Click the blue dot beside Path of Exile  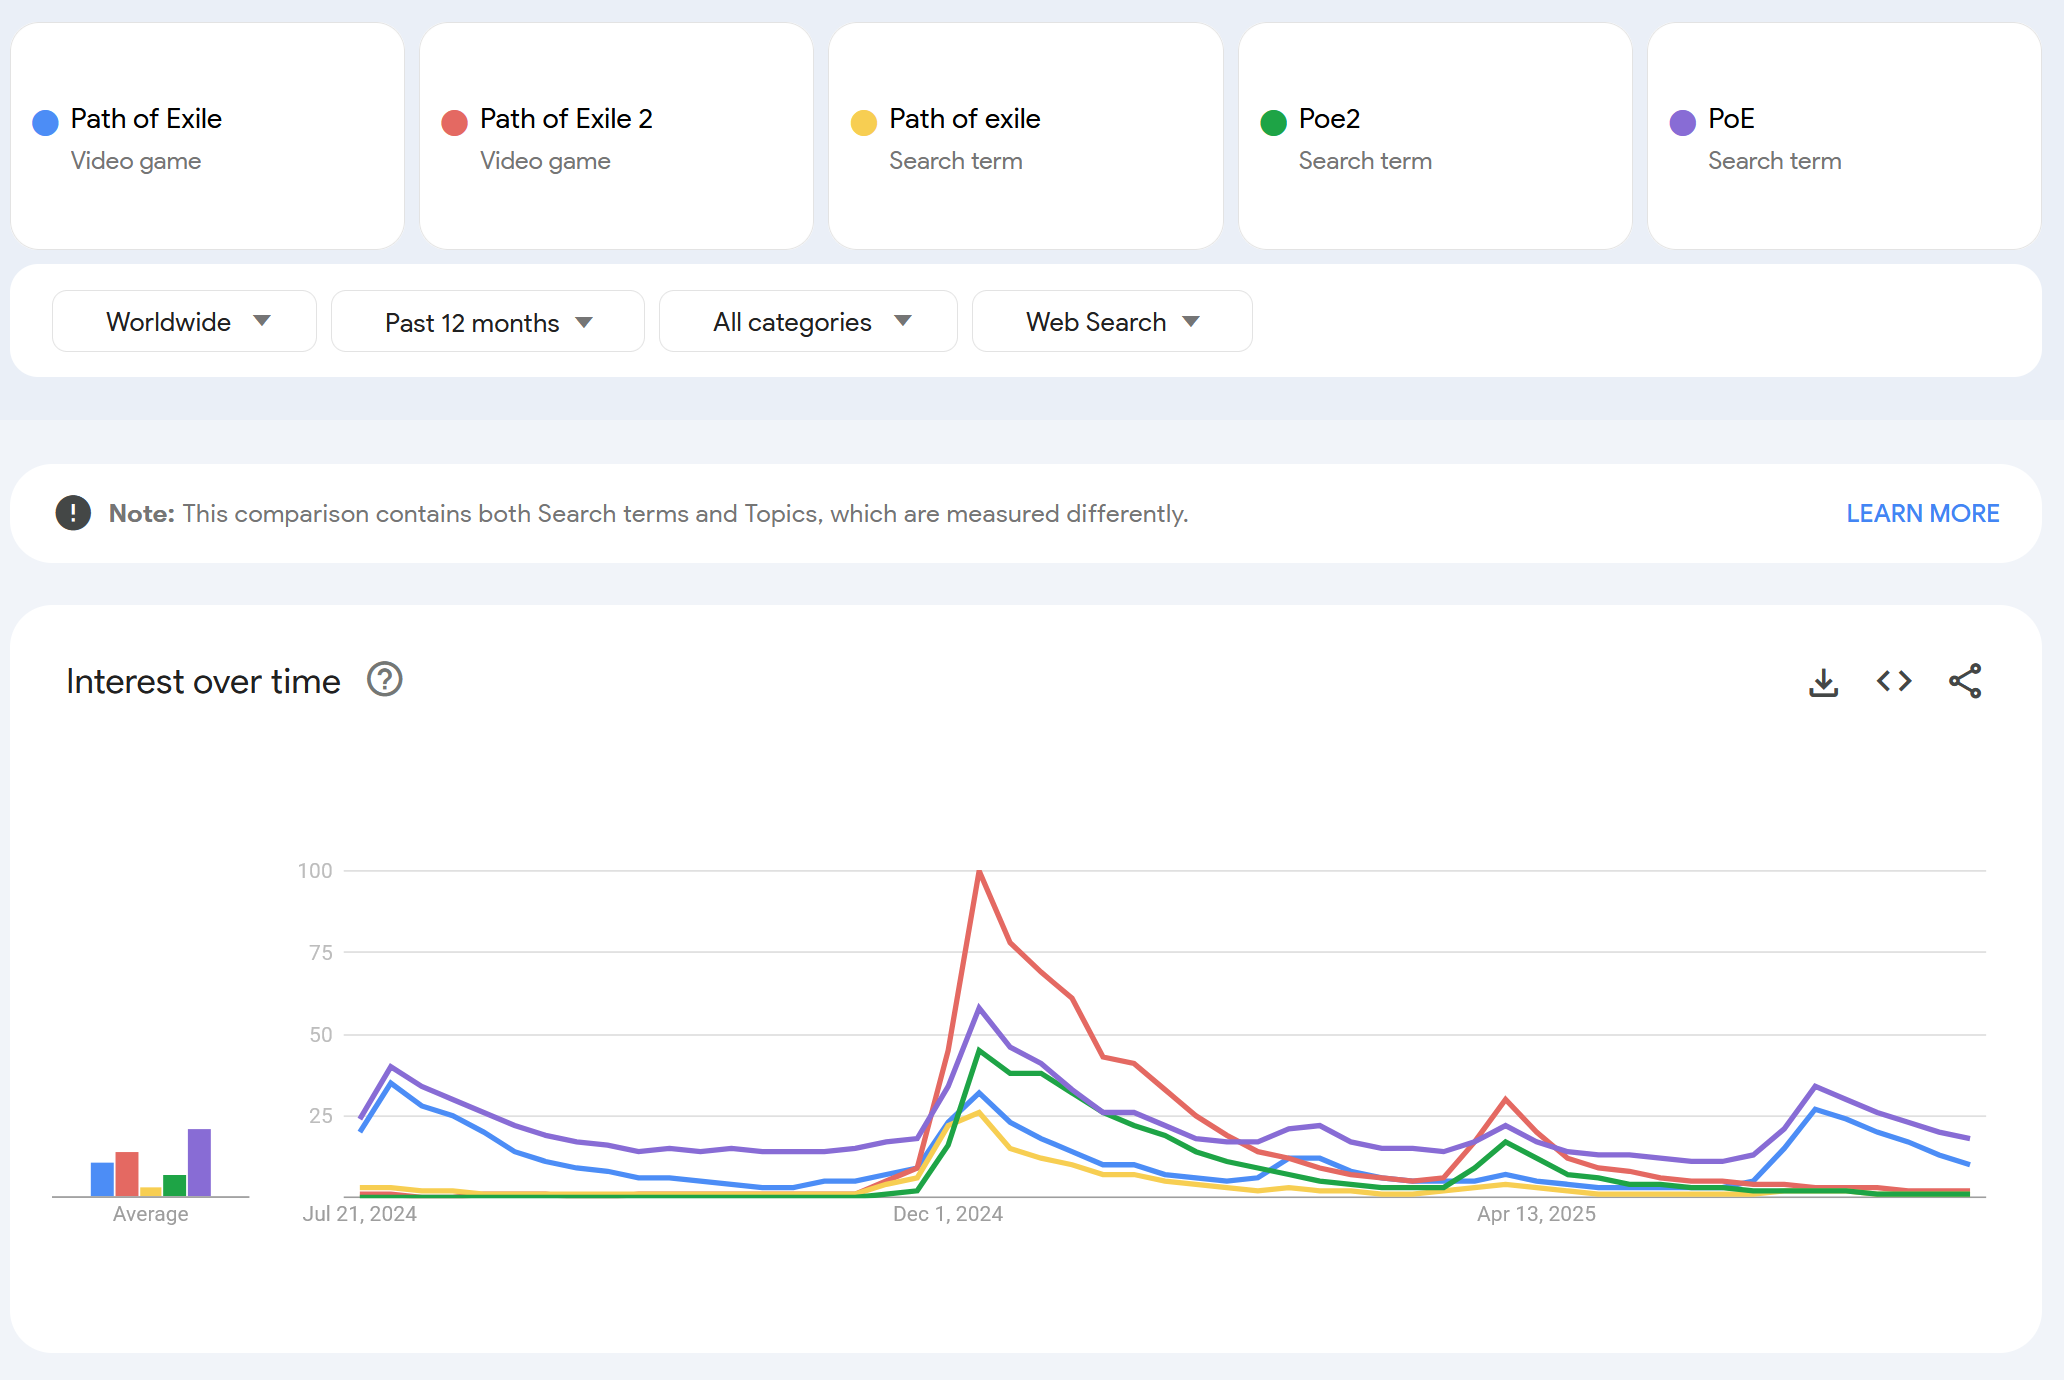(45, 123)
